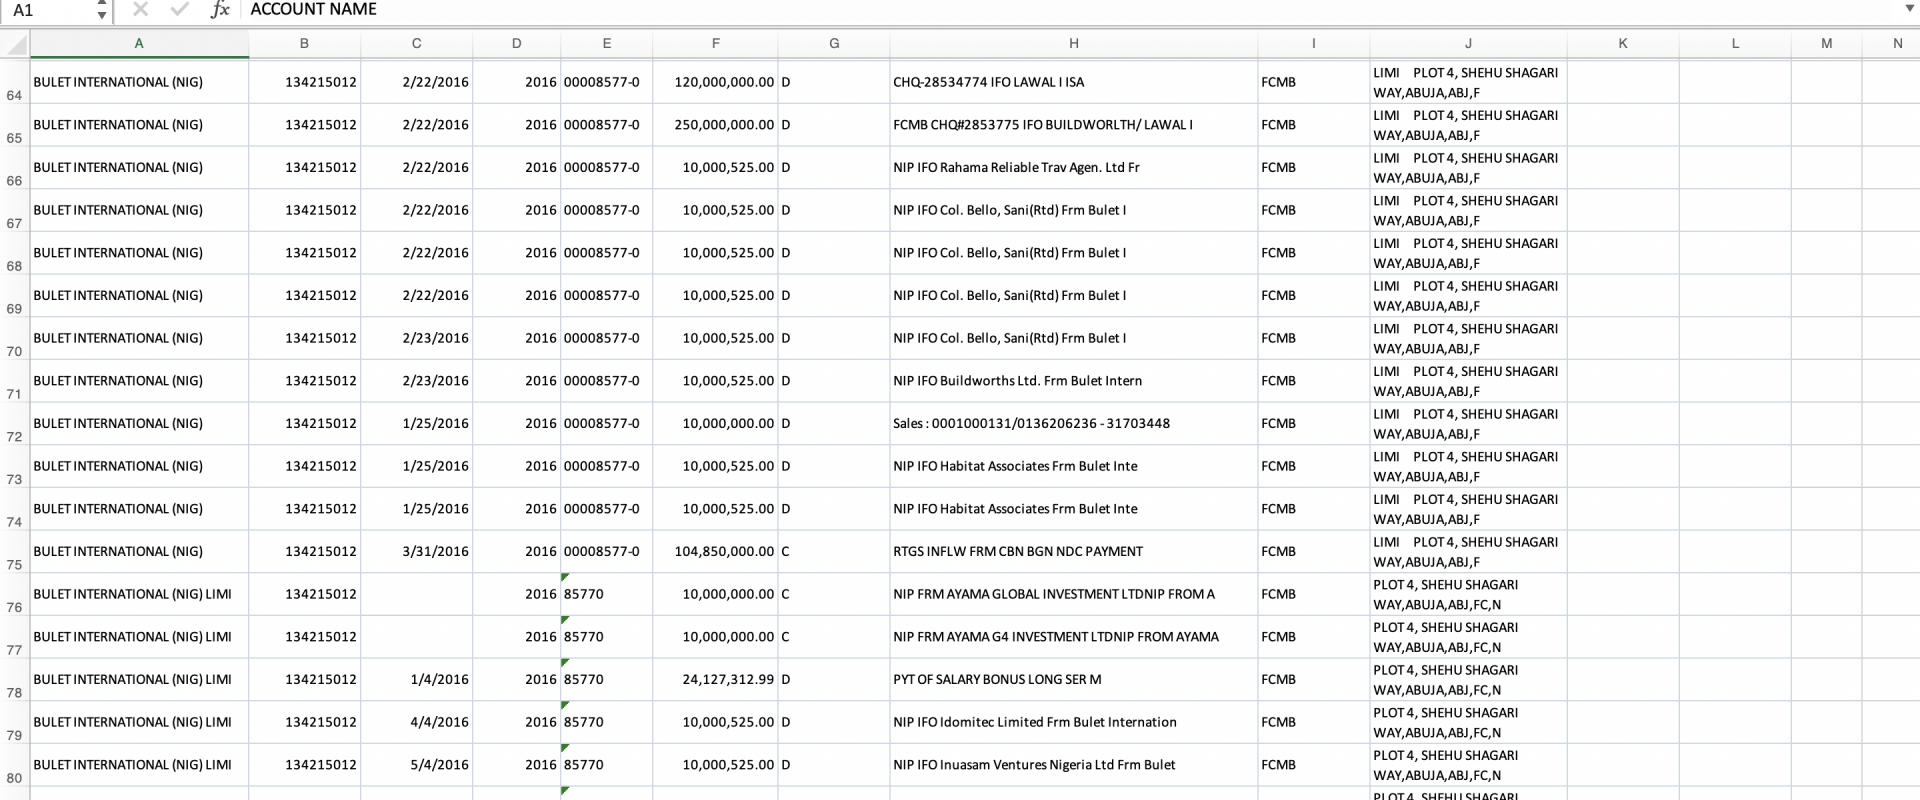This screenshot has width=1920, height=800.
Task: Select column M header
Action: pos(1827,44)
